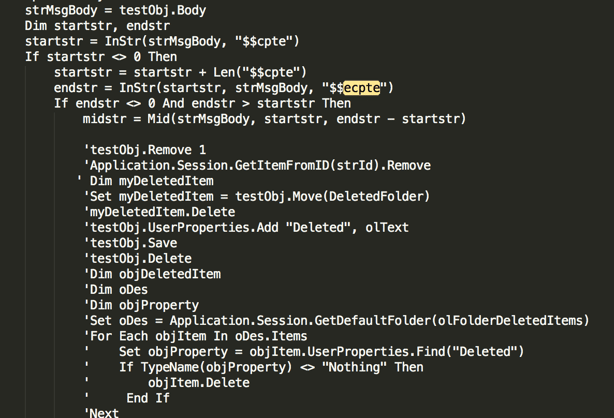The width and height of the screenshot is (614, 418).
Task: Click the "'Dim oDes" comment line
Action: click(116, 290)
